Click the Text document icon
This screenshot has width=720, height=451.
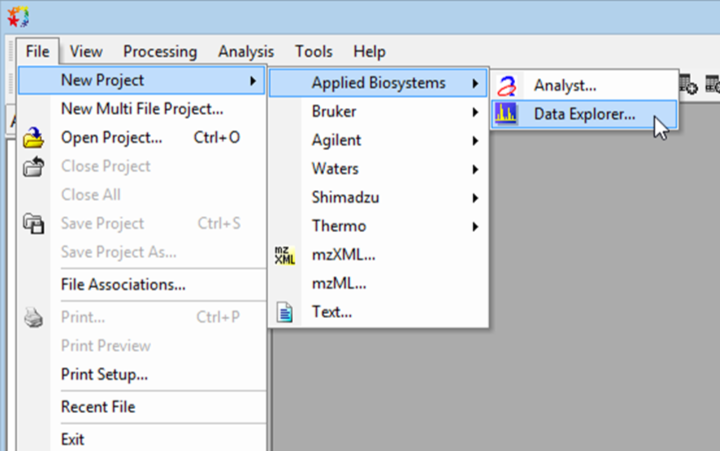[x=285, y=312]
